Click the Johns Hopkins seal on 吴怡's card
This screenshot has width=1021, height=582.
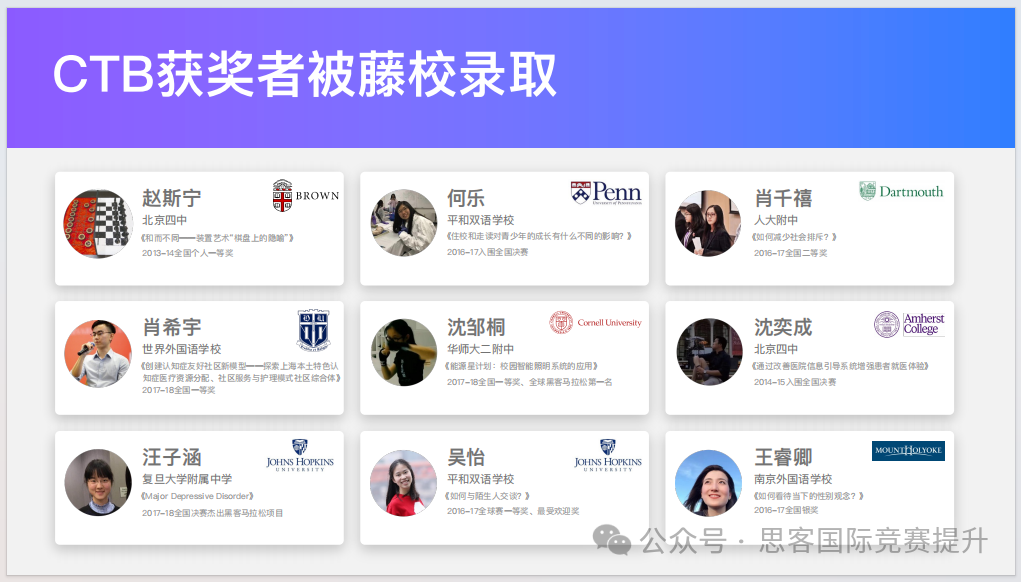point(608,456)
